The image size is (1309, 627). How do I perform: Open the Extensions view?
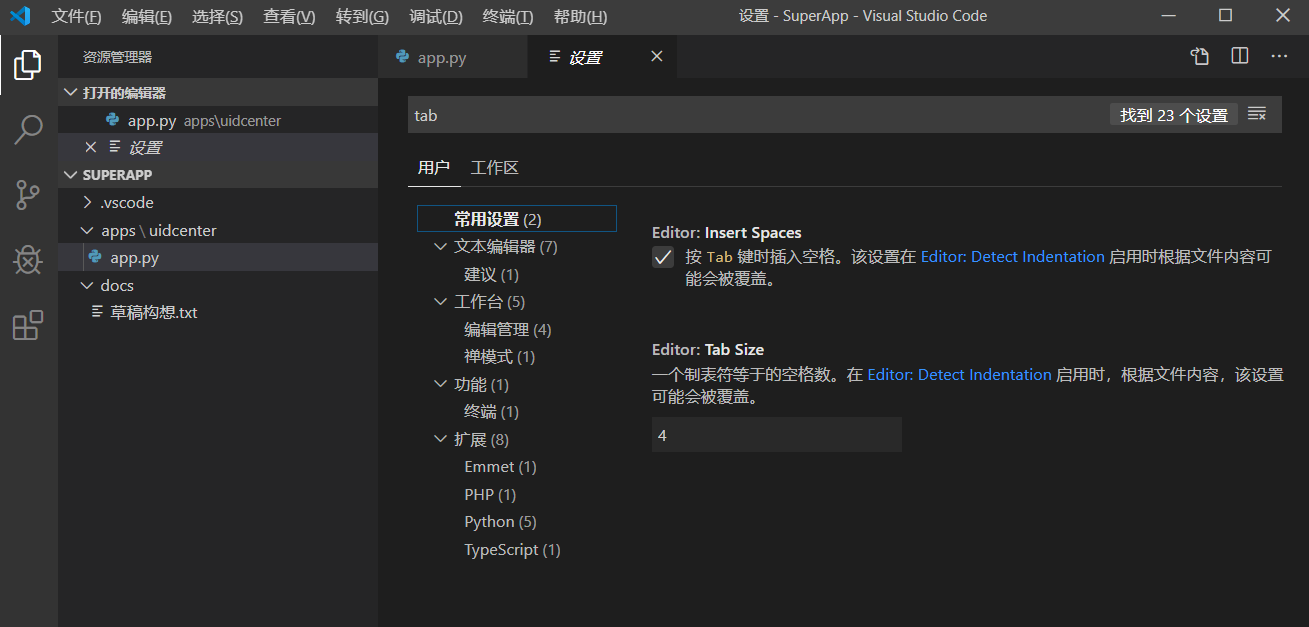[28, 325]
